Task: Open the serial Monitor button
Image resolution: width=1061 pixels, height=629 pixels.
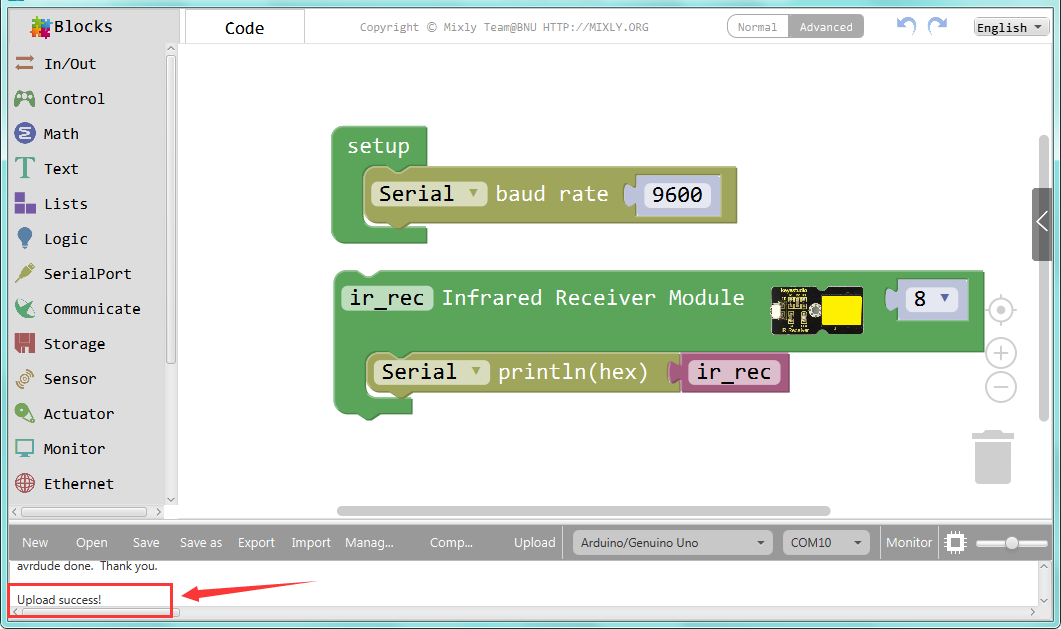Action: click(909, 543)
